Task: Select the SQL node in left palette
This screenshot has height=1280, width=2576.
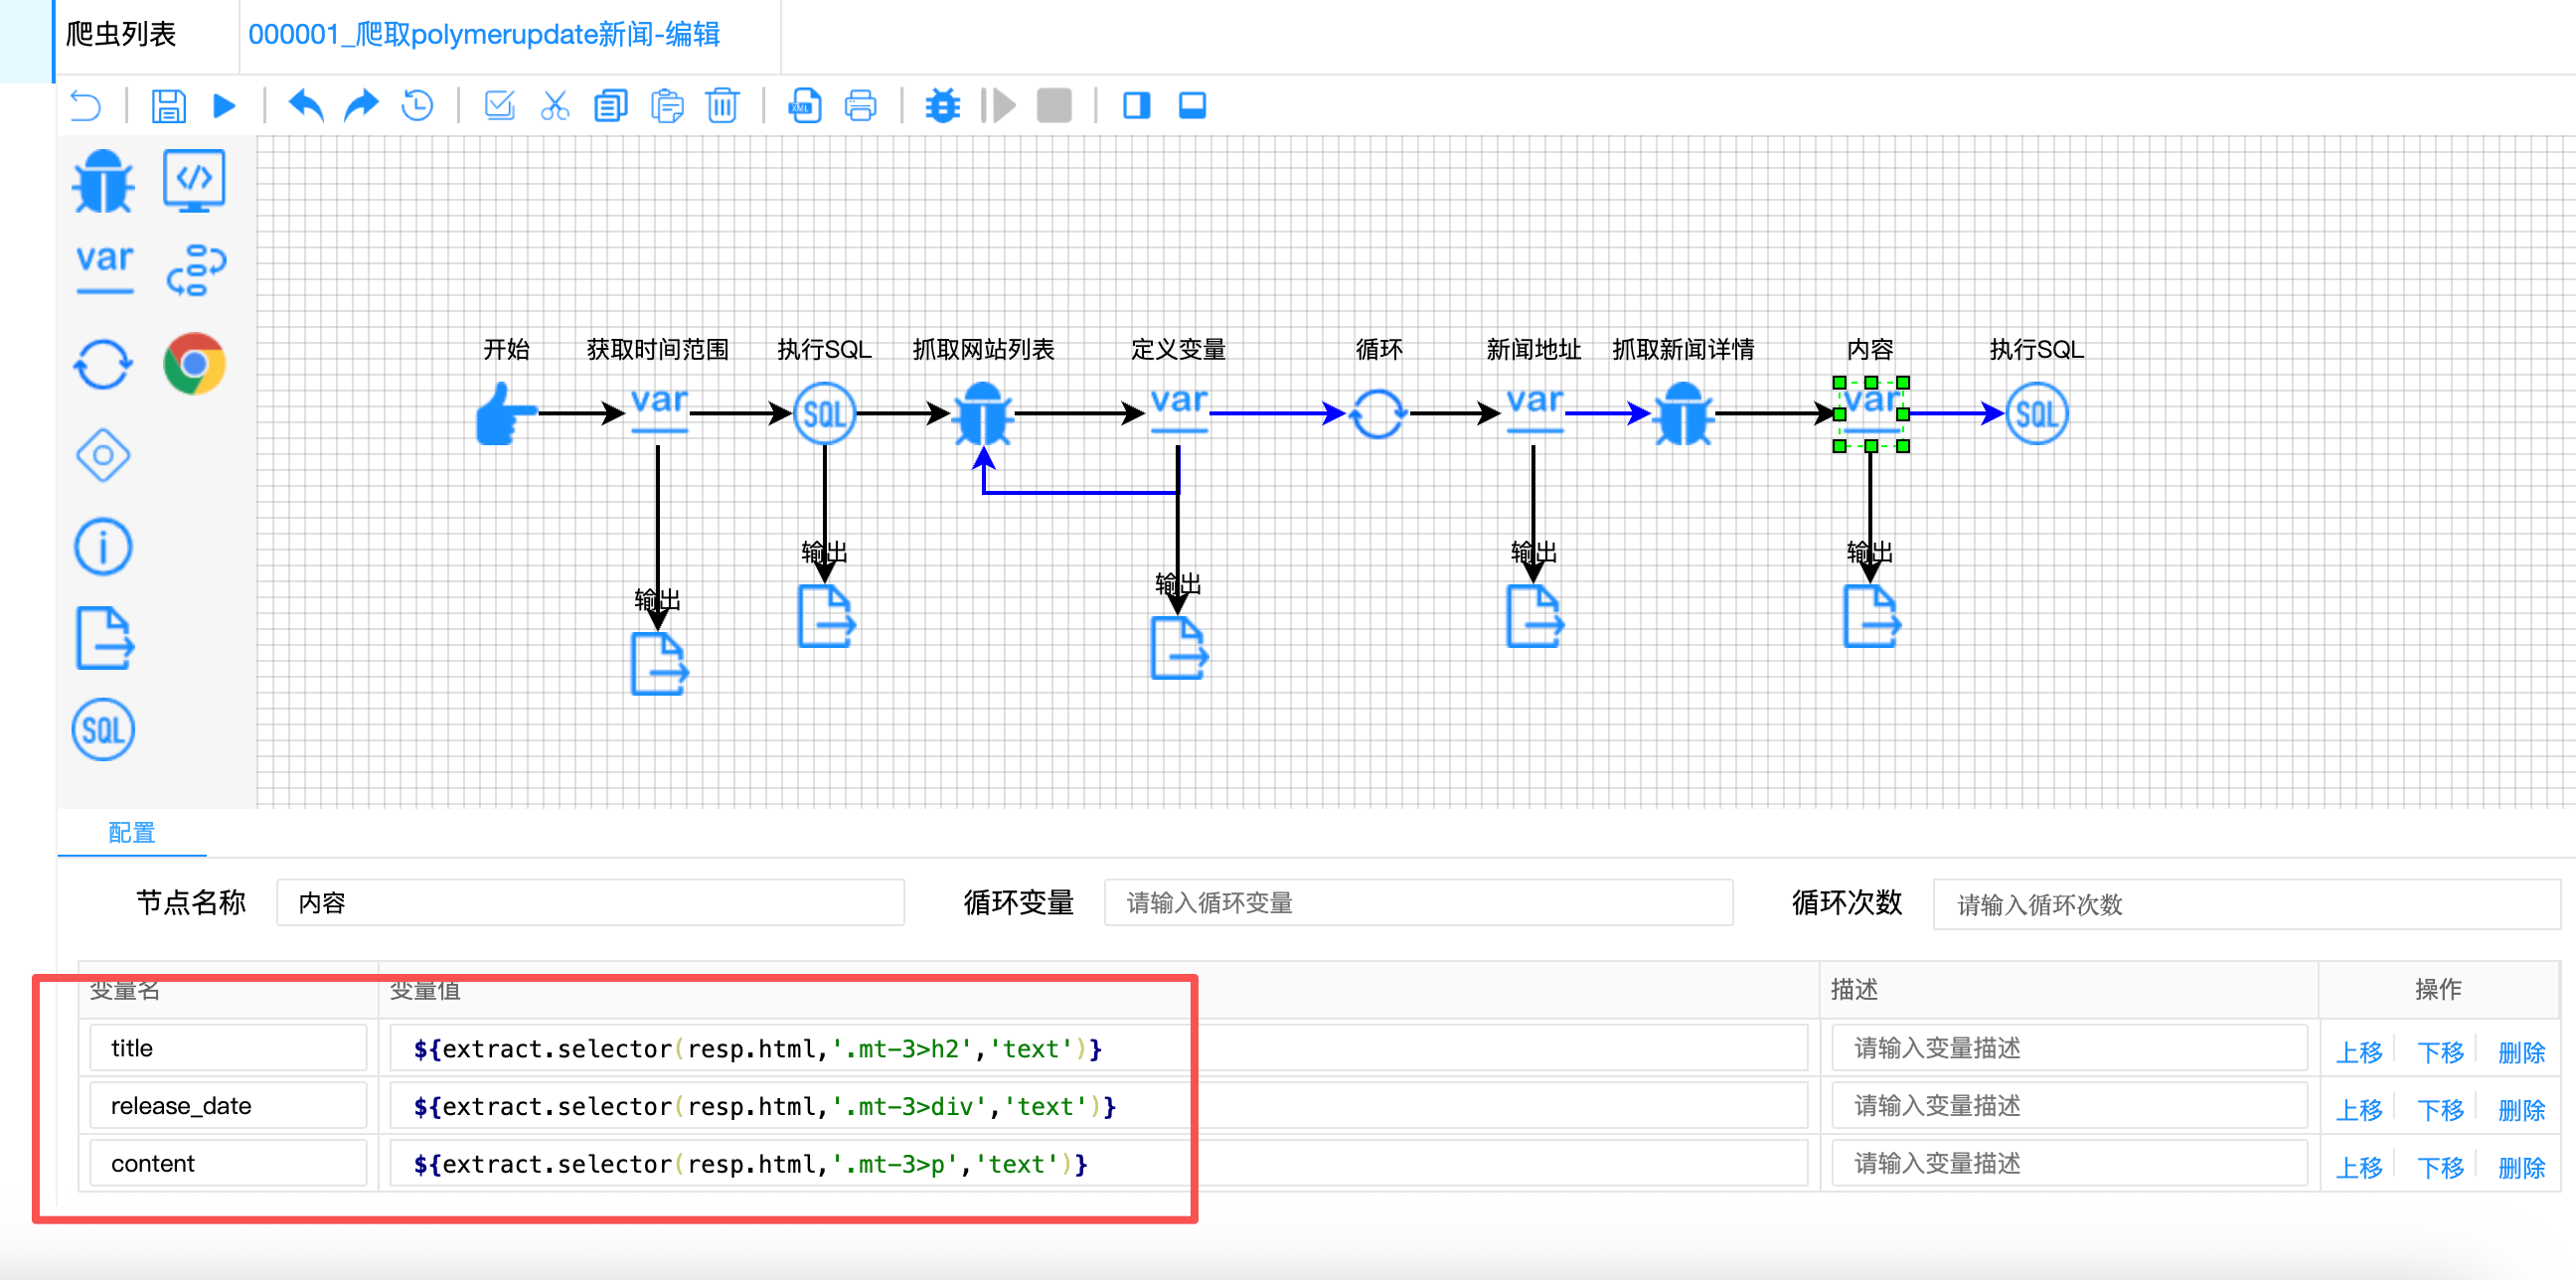Action: (103, 730)
